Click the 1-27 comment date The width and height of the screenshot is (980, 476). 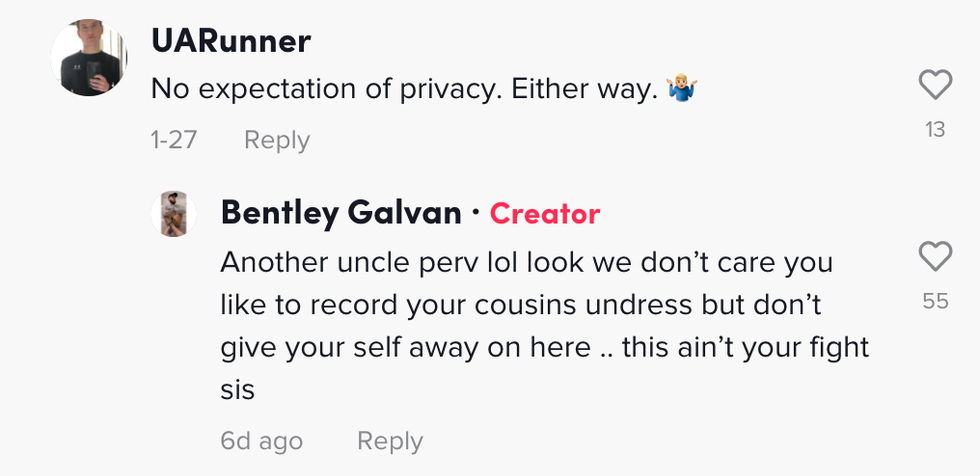(x=174, y=140)
